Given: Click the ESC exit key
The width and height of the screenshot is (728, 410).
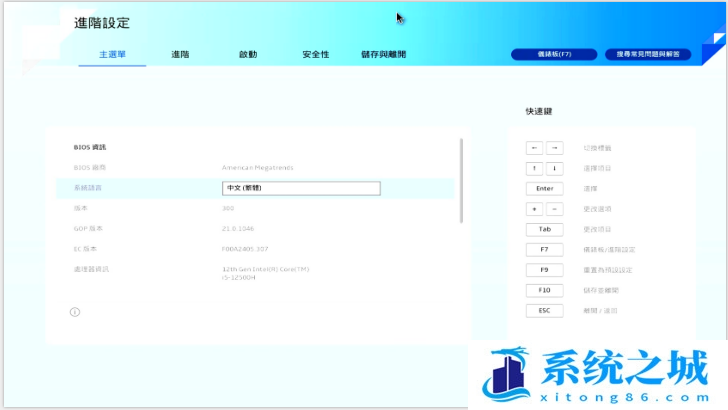Looking at the screenshot, I should click(544, 311).
